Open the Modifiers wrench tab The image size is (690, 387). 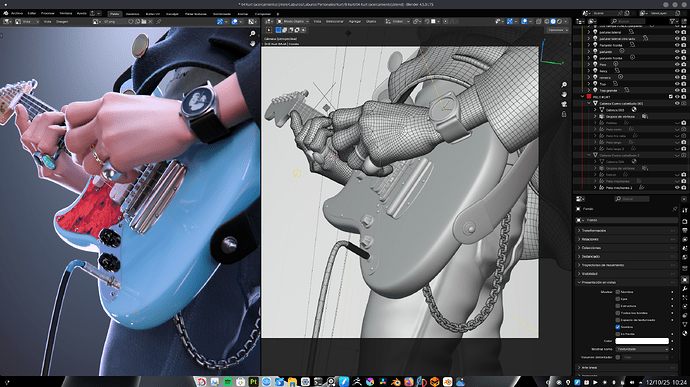(685, 289)
